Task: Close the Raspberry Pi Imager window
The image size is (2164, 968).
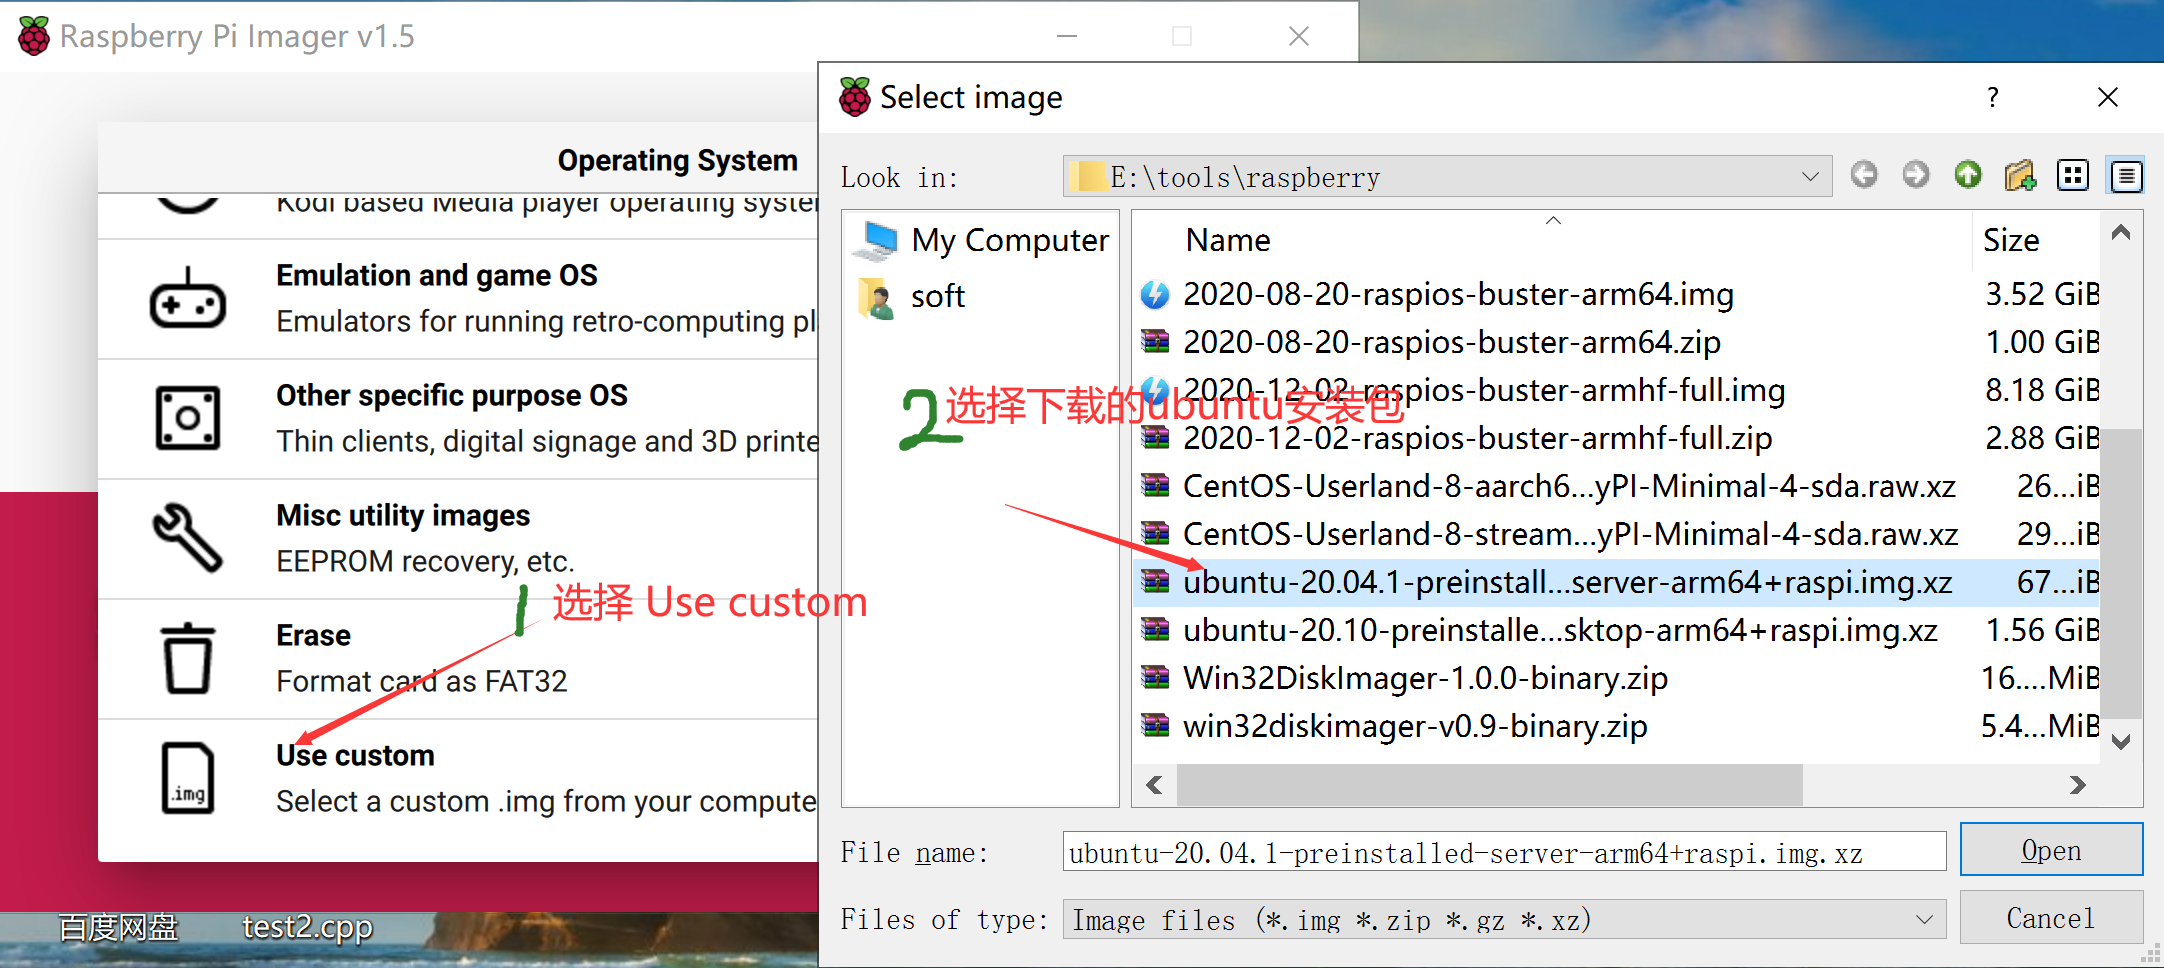Action: click(1299, 36)
